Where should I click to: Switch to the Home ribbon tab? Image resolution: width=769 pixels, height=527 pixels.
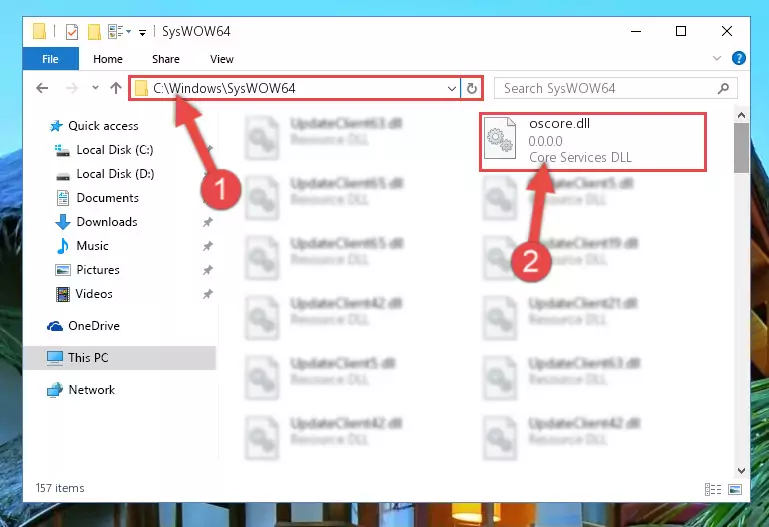(108, 59)
